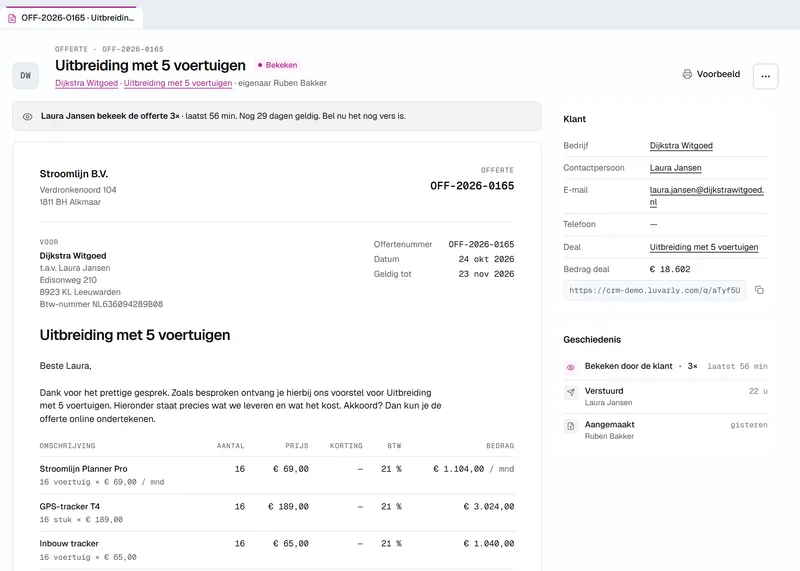Select the Verstuurd history entry
800x571 pixels.
(x=665, y=396)
